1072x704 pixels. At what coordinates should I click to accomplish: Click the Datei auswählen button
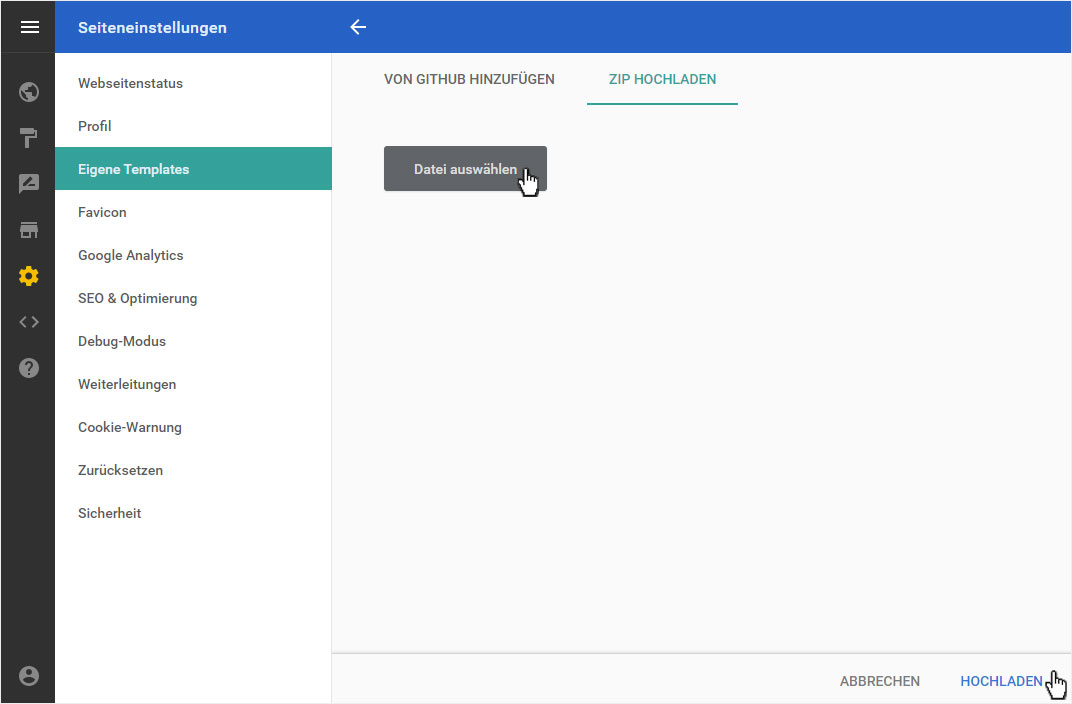click(465, 169)
